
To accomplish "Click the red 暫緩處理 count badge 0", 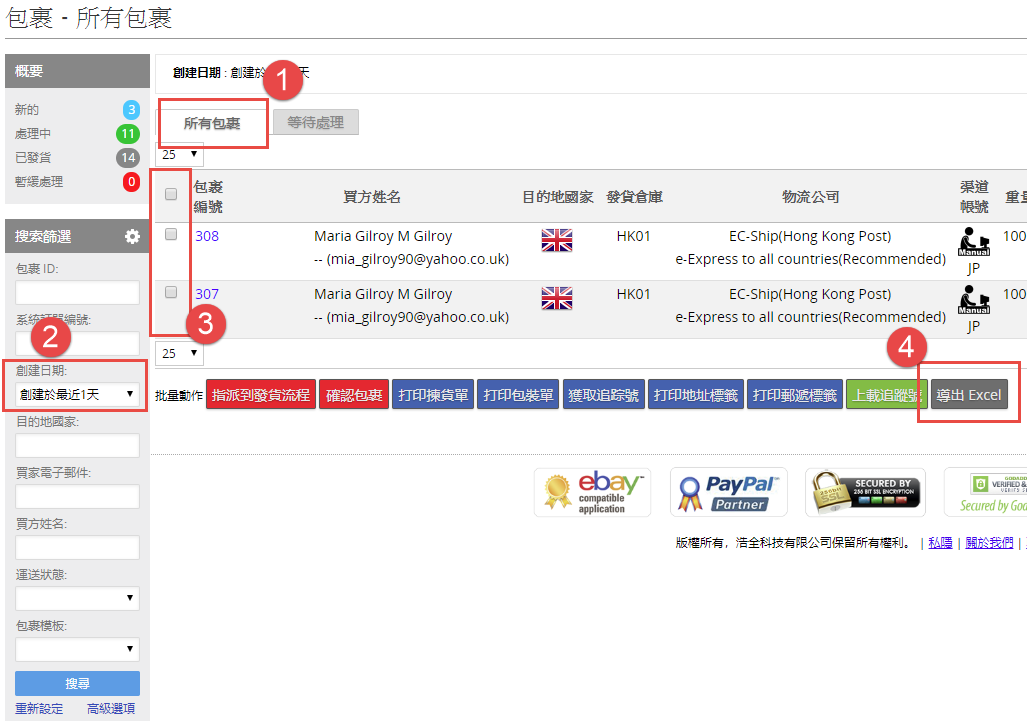I will 131,182.
